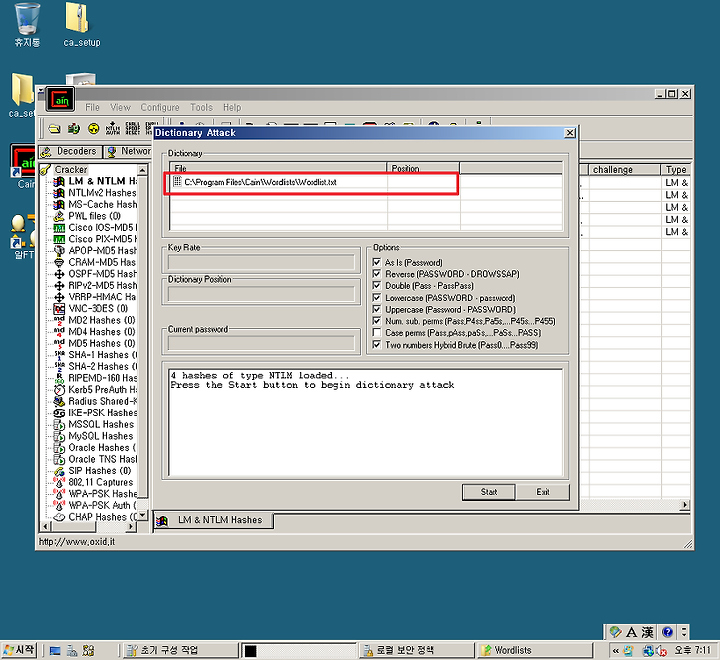Open the View menu

coord(120,107)
